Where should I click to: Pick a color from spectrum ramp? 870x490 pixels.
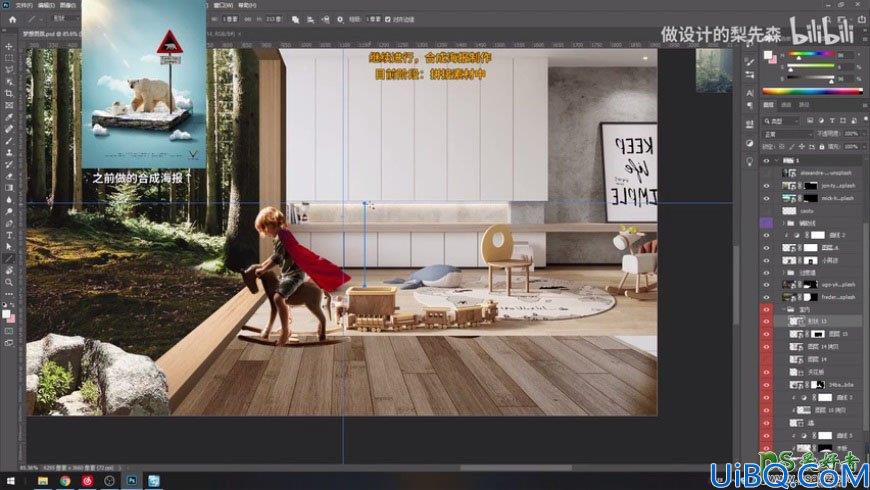[812, 90]
